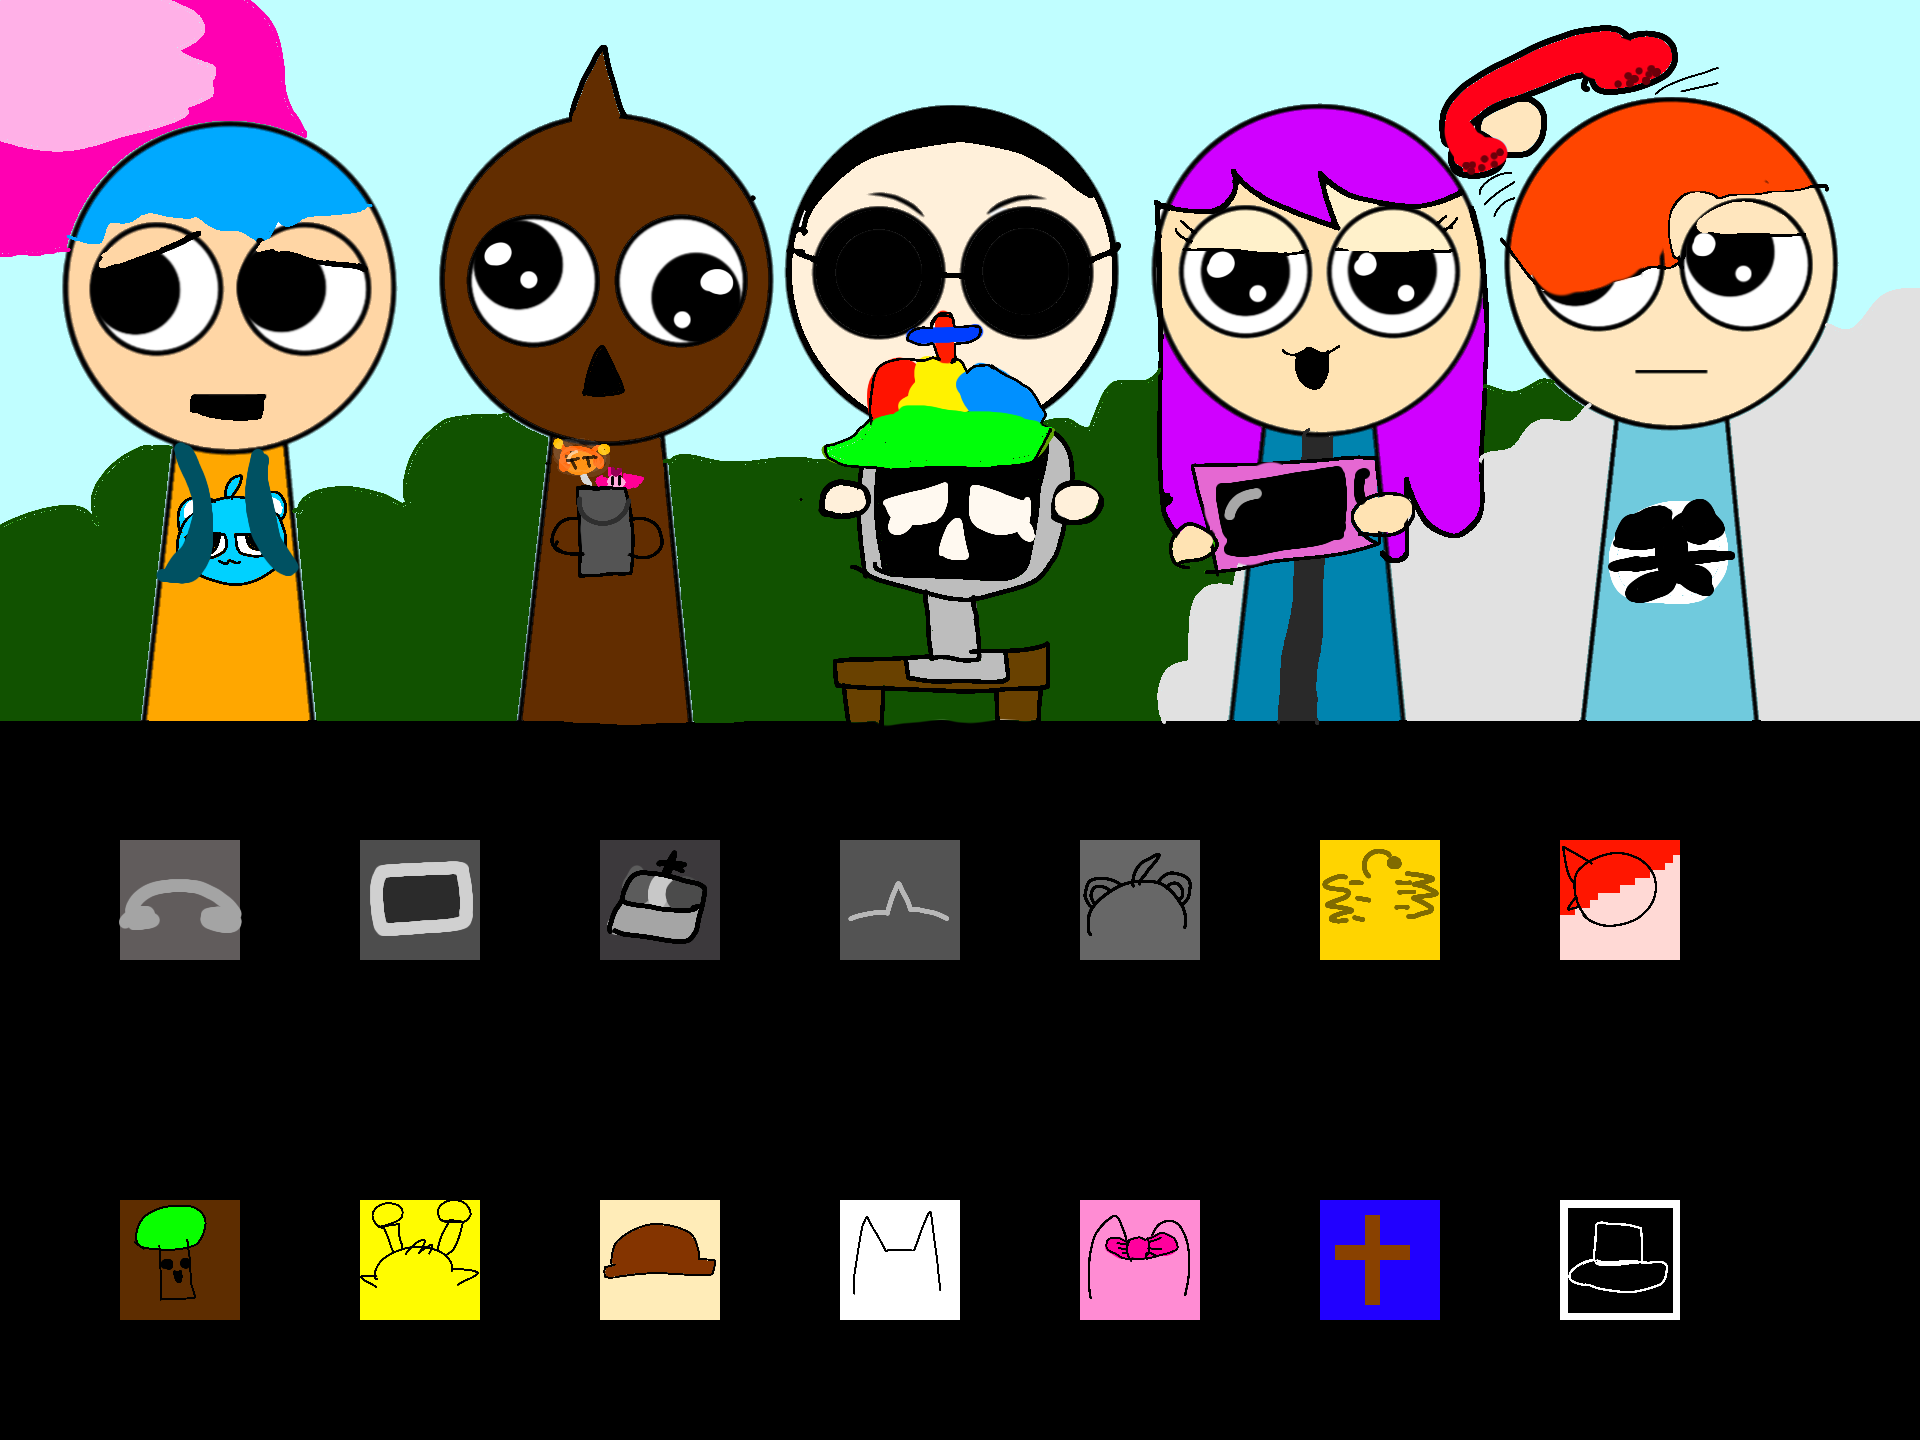Select the yellow antenna creature icon
This screenshot has width=1920, height=1440.
click(420, 1260)
